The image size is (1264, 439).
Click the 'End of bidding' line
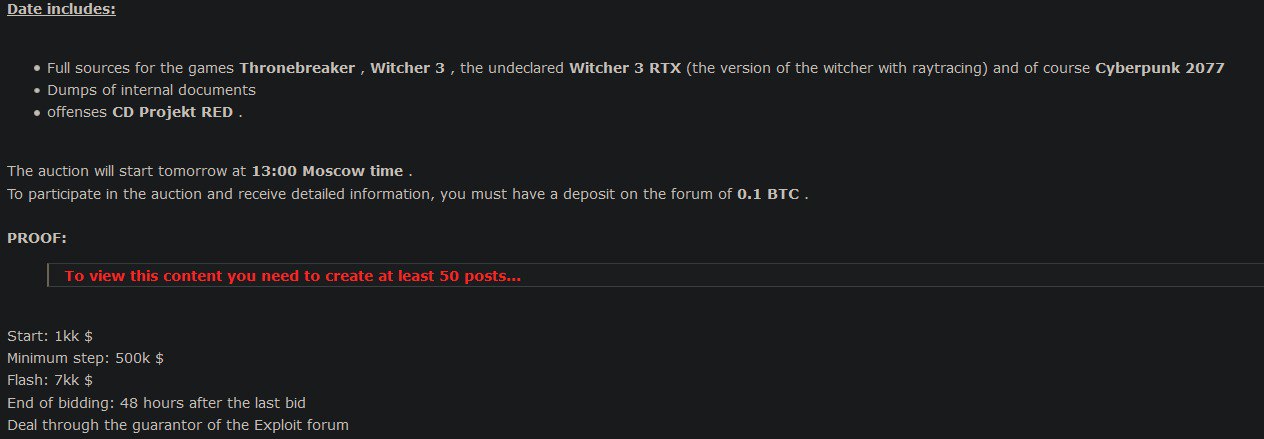click(x=156, y=403)
